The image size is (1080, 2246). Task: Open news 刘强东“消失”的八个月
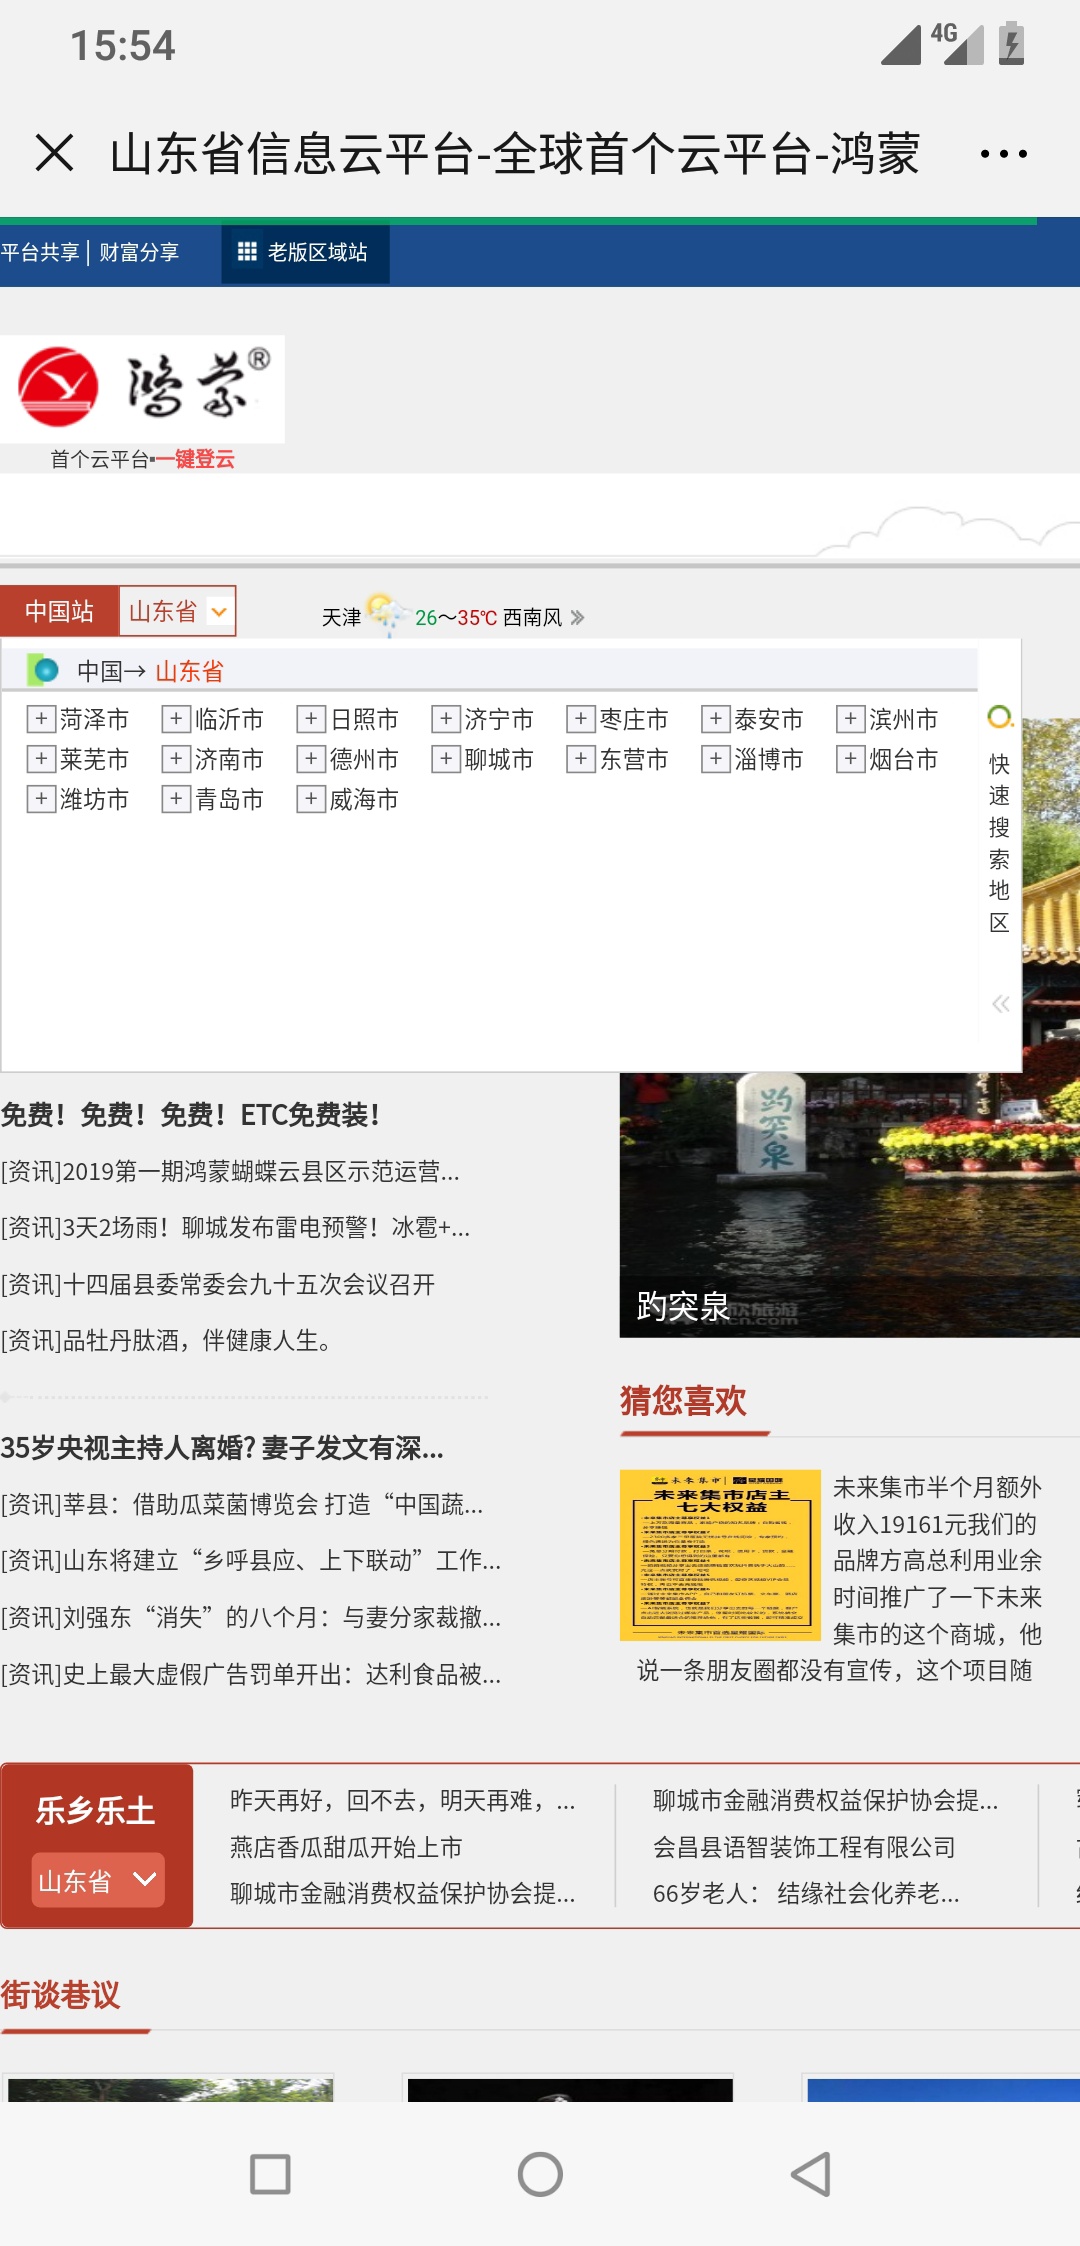(251, 1617)
